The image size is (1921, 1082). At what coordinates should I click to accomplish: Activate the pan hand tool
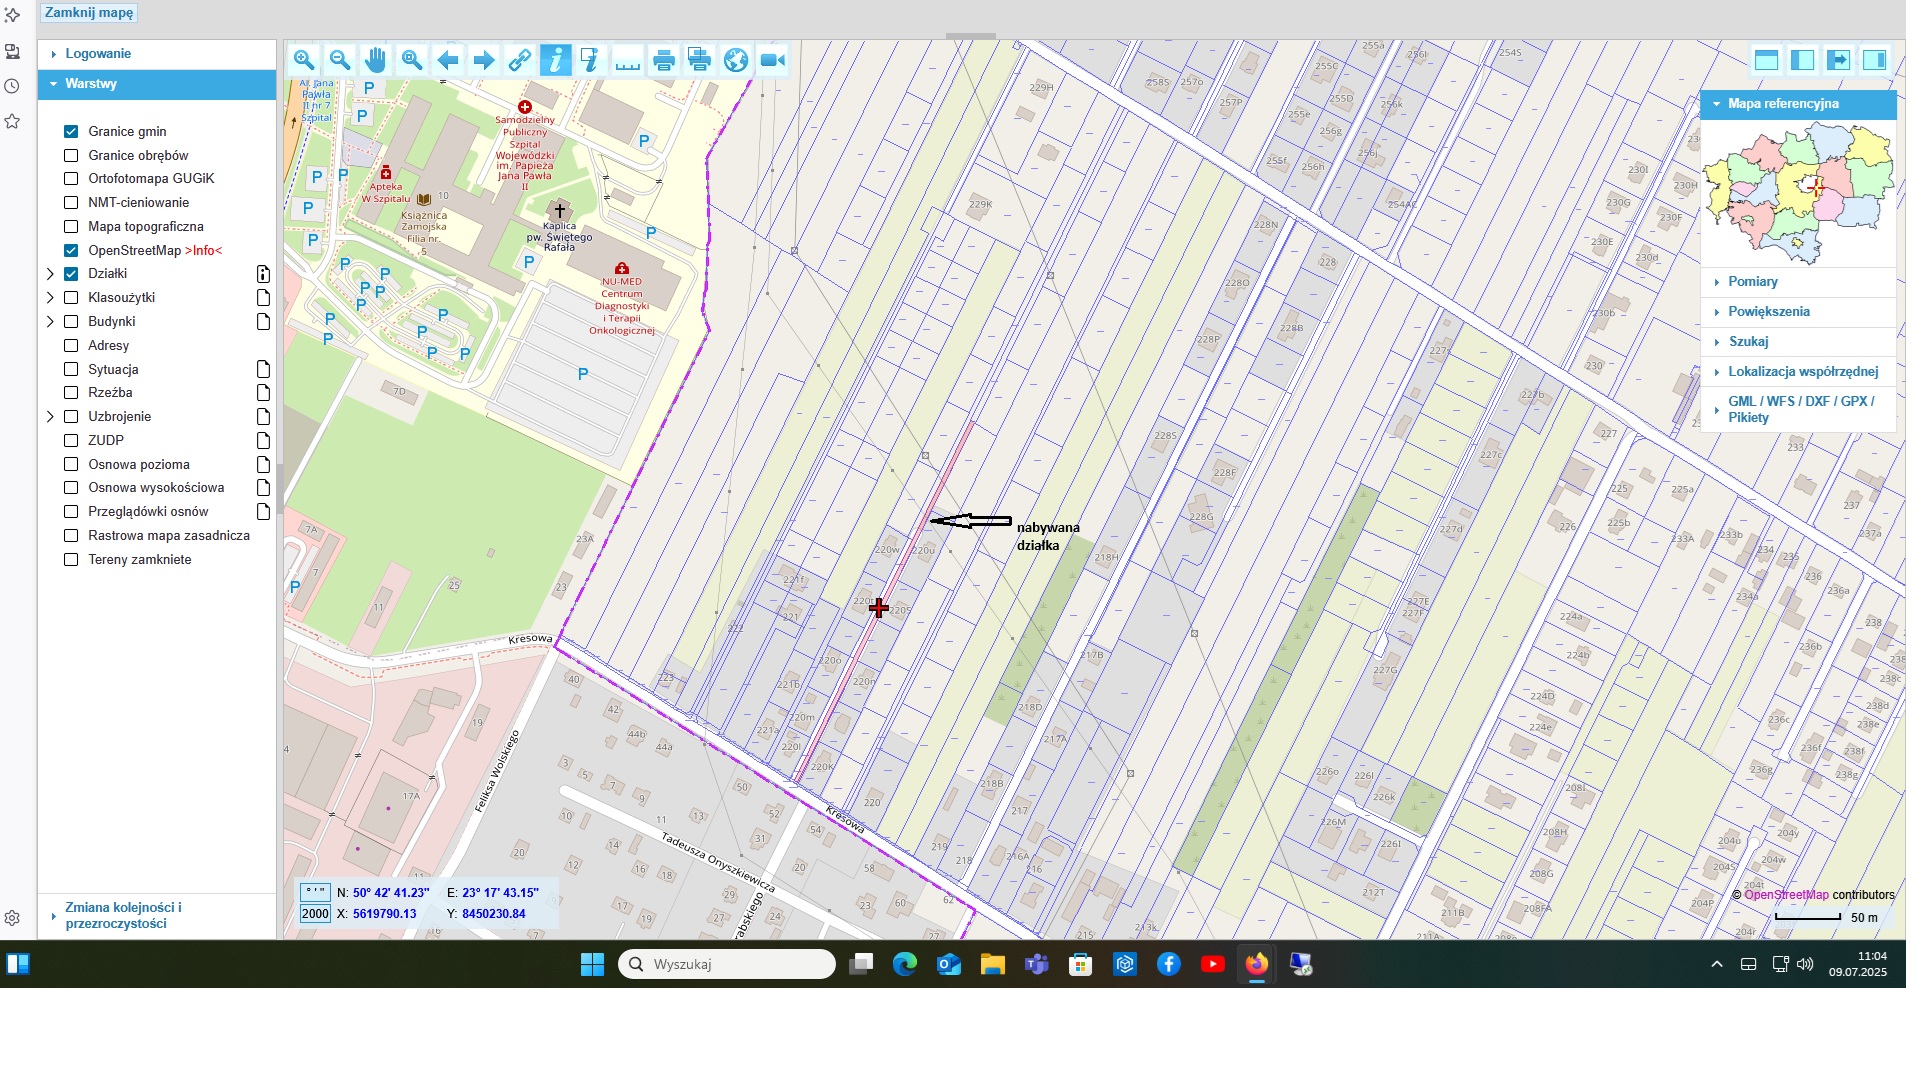click(x=375, y=60)
